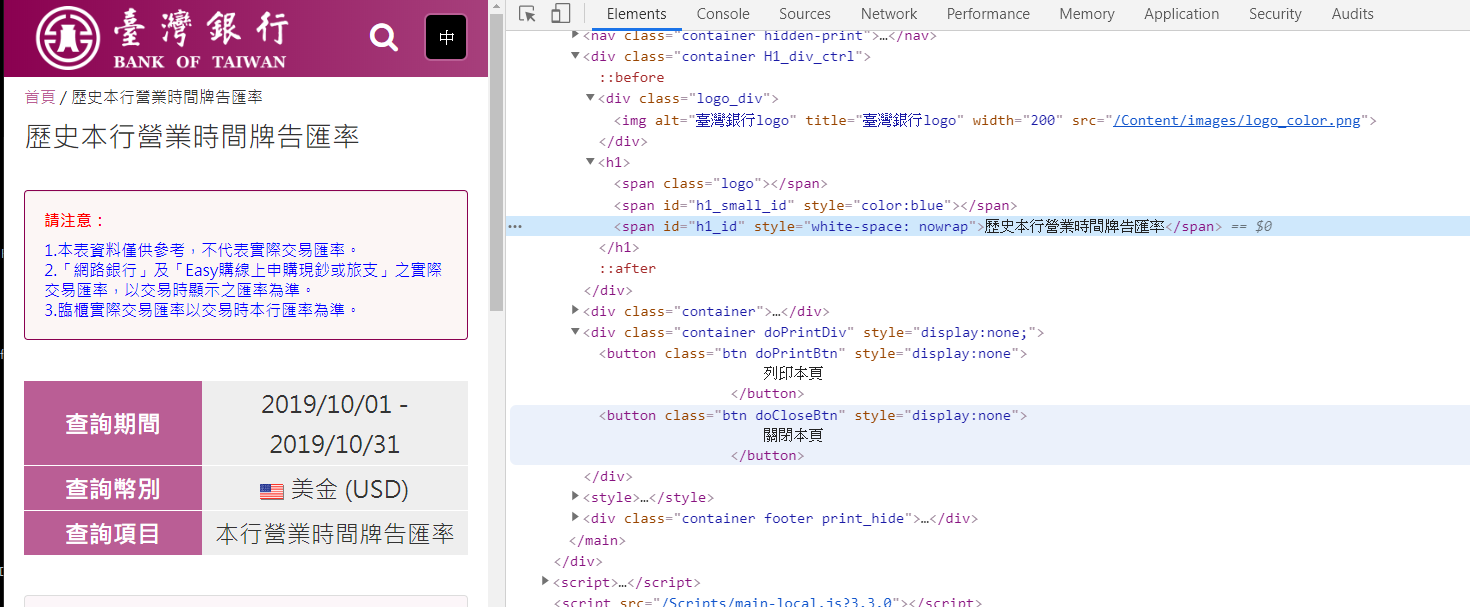The height and width of the screenshot is (607, 1470).
Task: Click the 2019/10/01 - 2019/10/31 date range cell
Action: point(335,423)
